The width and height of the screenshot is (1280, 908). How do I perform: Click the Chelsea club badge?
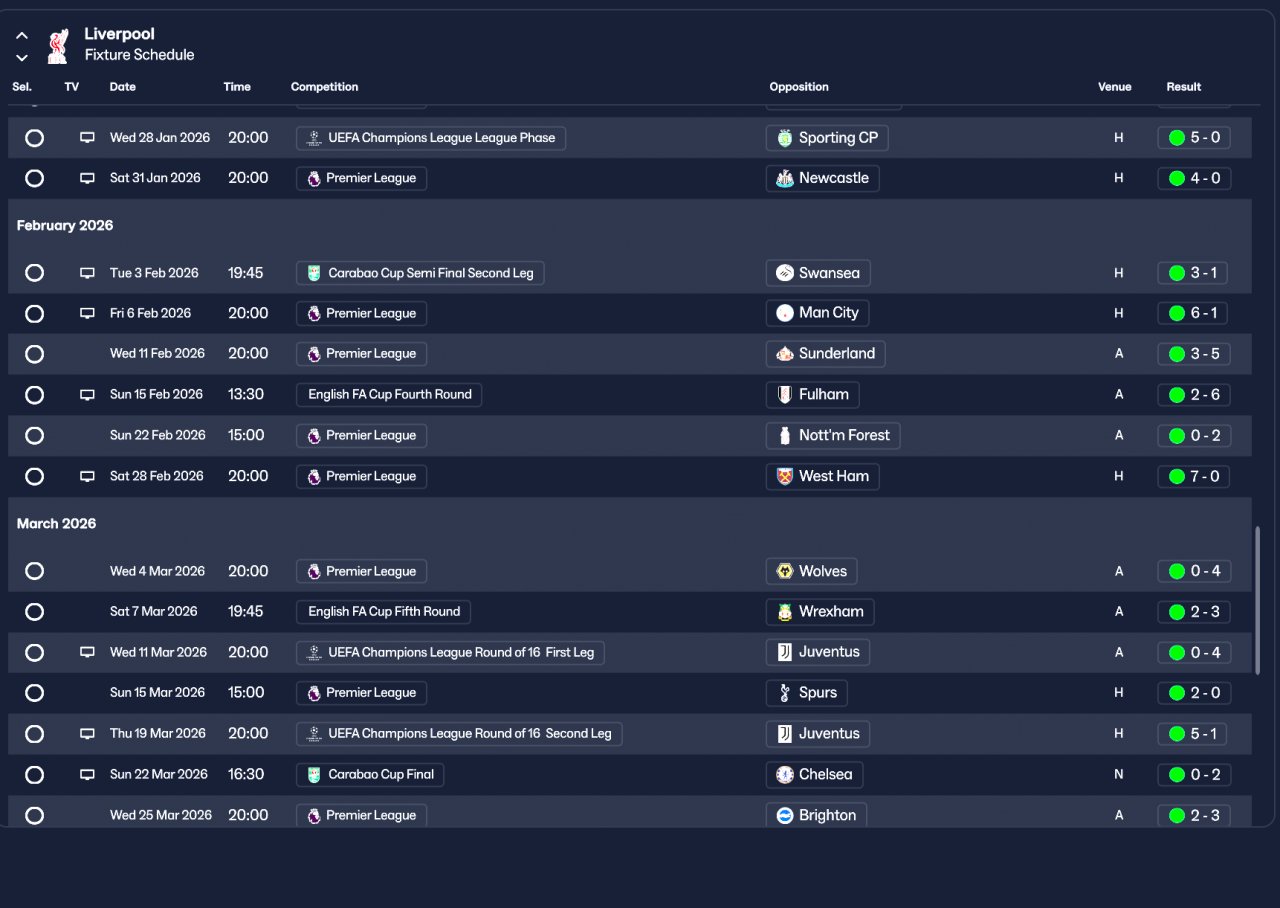pyautogui.click(x=785, y=774)
